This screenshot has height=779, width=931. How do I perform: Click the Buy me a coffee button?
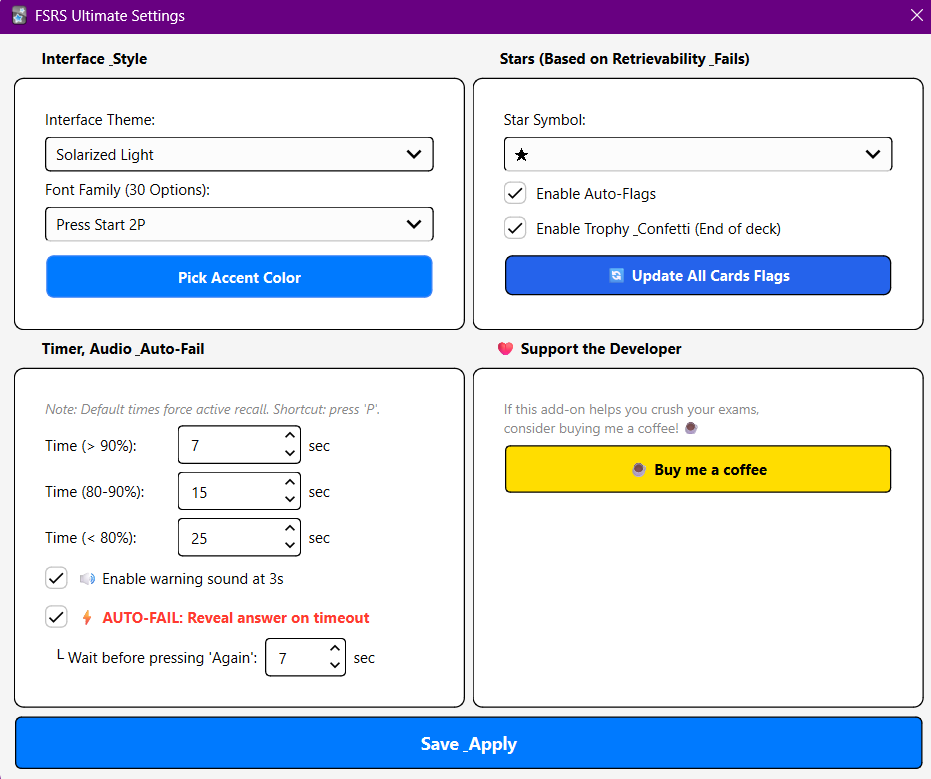pos(697,470)
